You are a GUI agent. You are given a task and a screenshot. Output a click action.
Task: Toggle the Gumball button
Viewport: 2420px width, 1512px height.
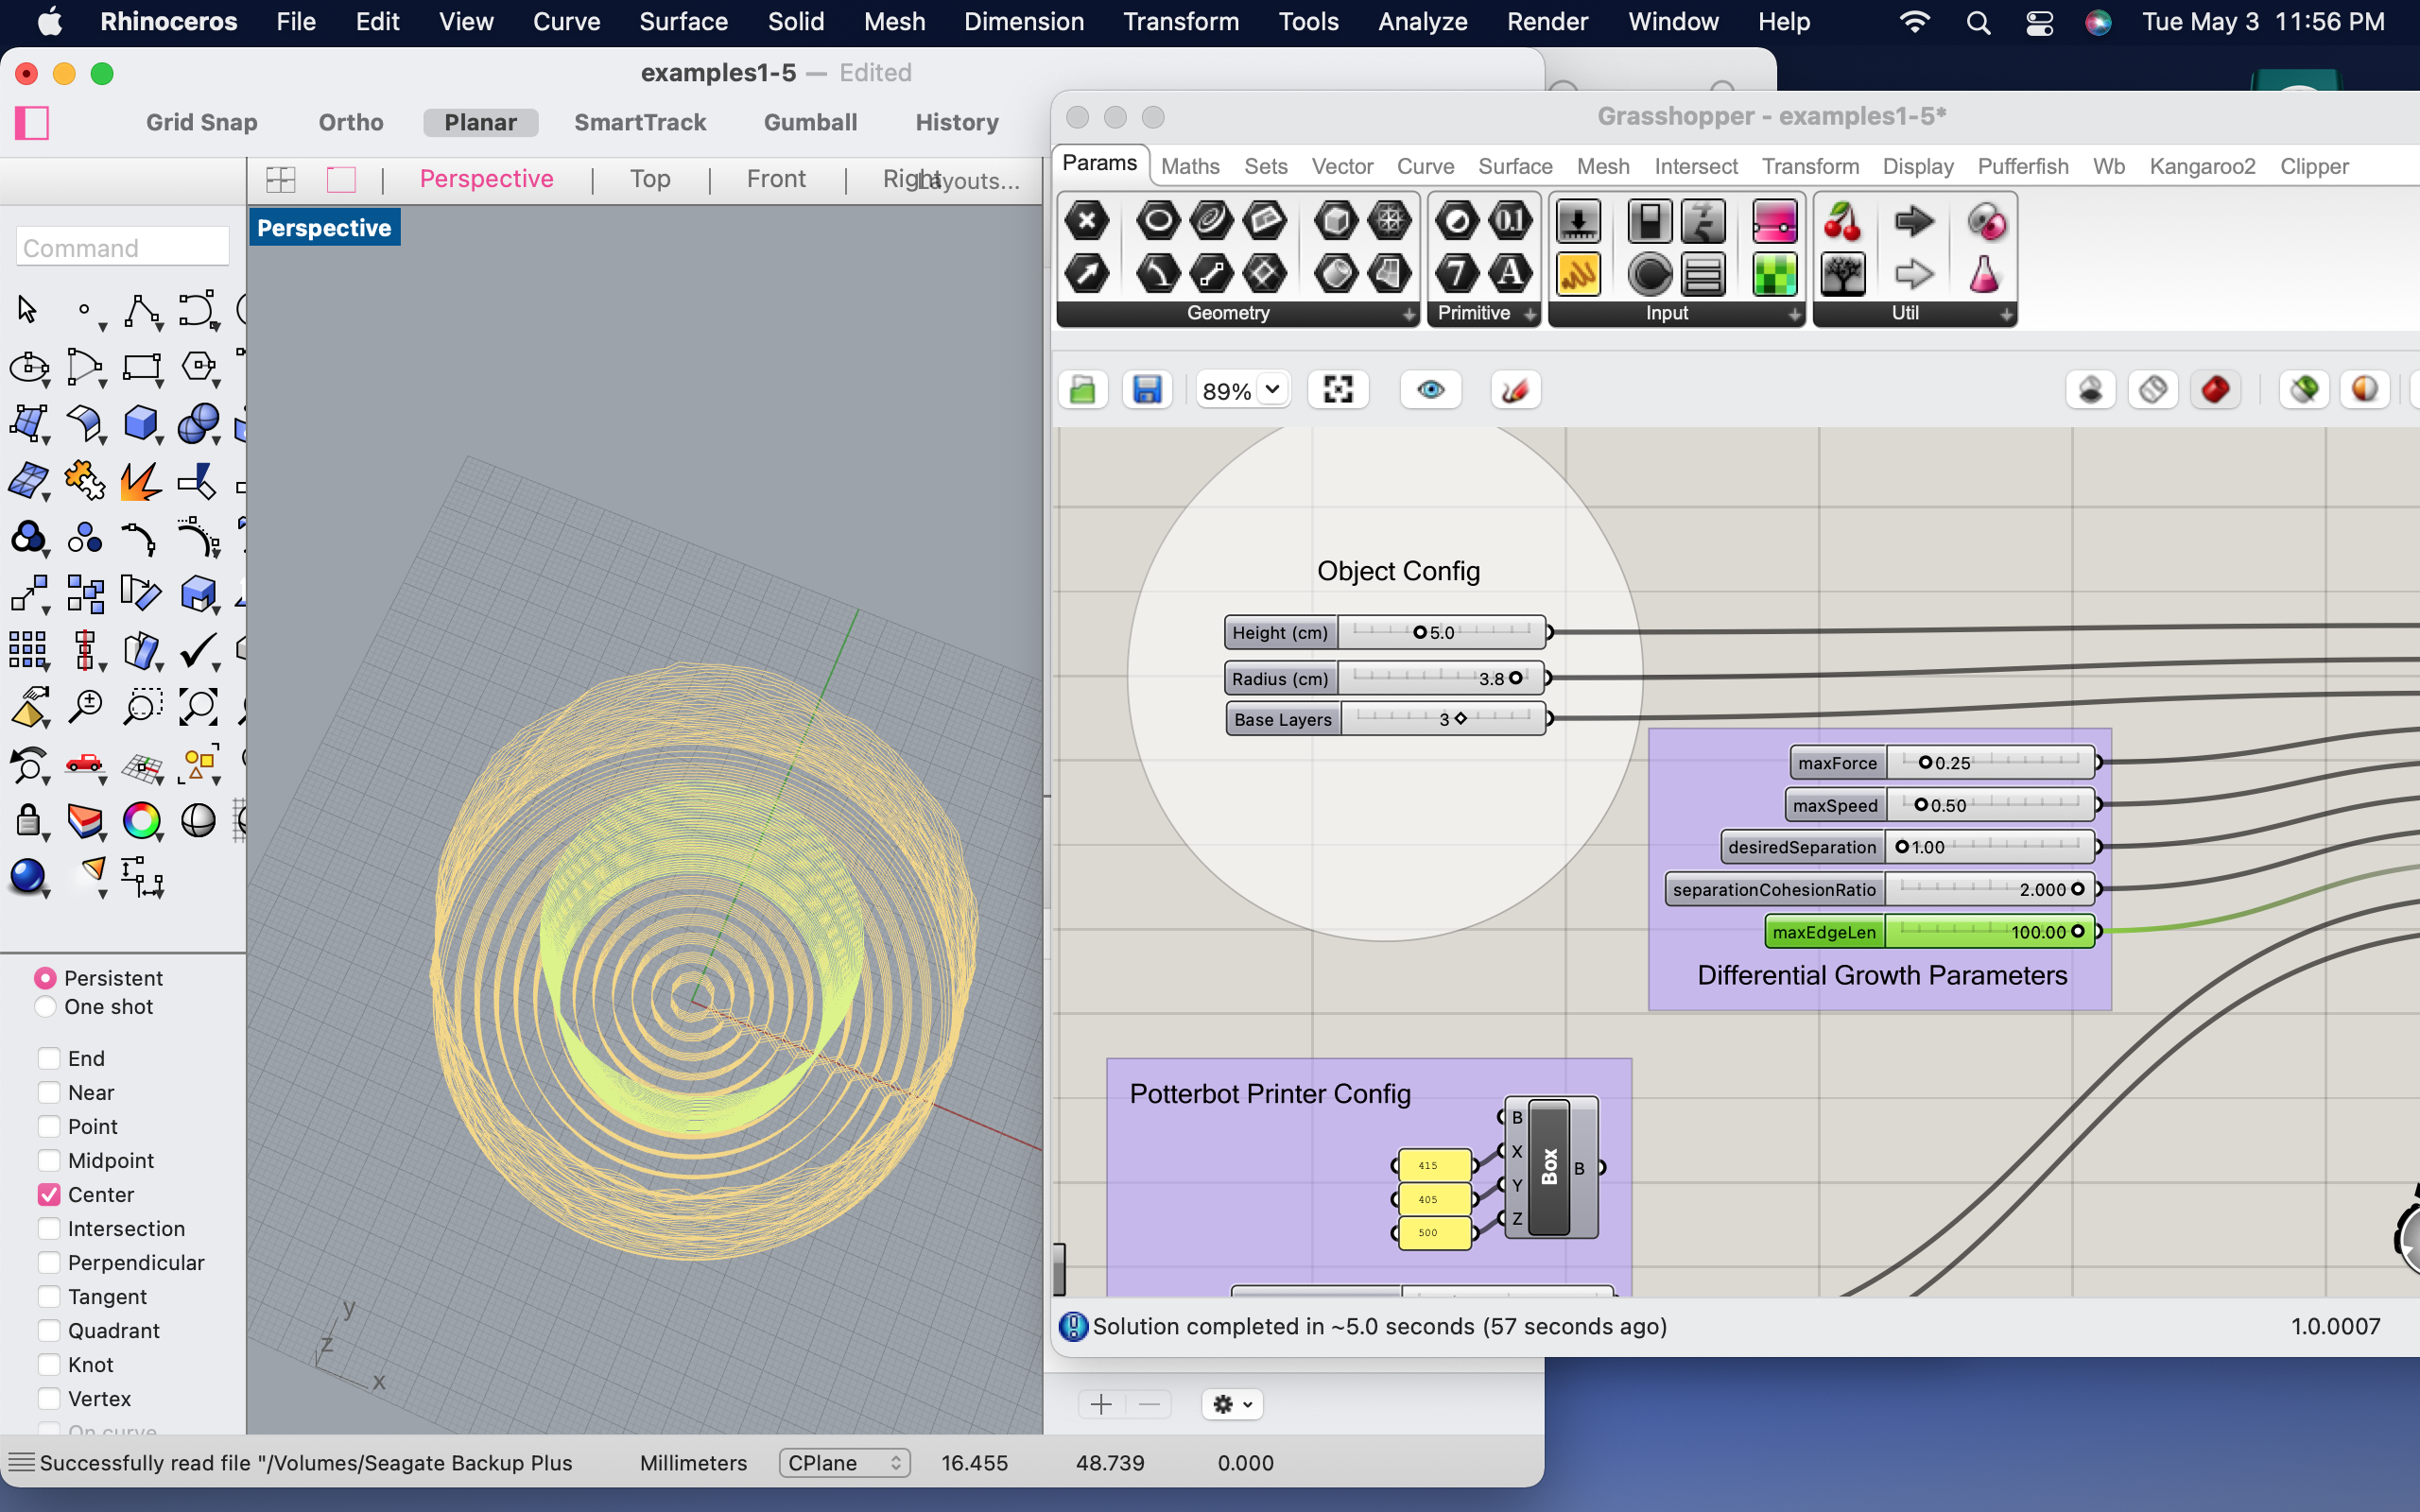810,122
